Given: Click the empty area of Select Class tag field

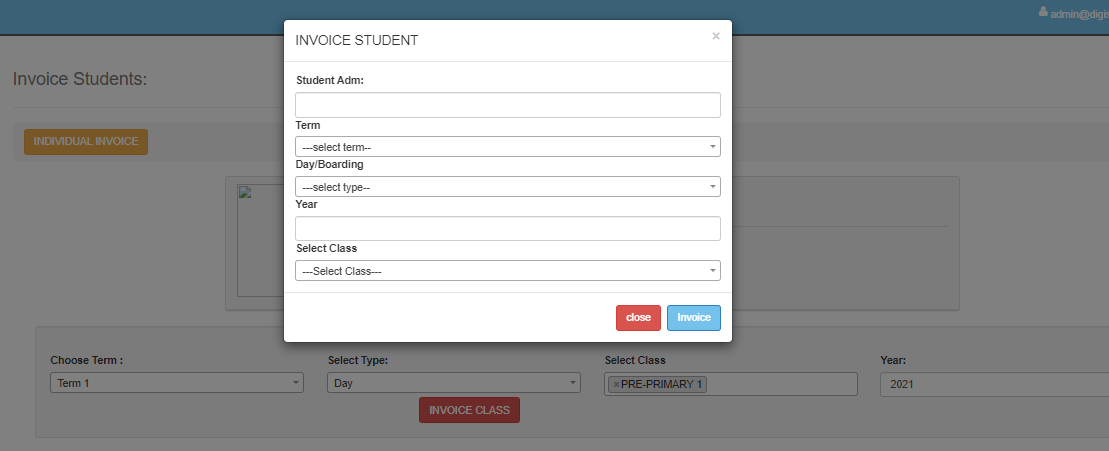Looking at the screenshot, I should click(x=780, y=384).
